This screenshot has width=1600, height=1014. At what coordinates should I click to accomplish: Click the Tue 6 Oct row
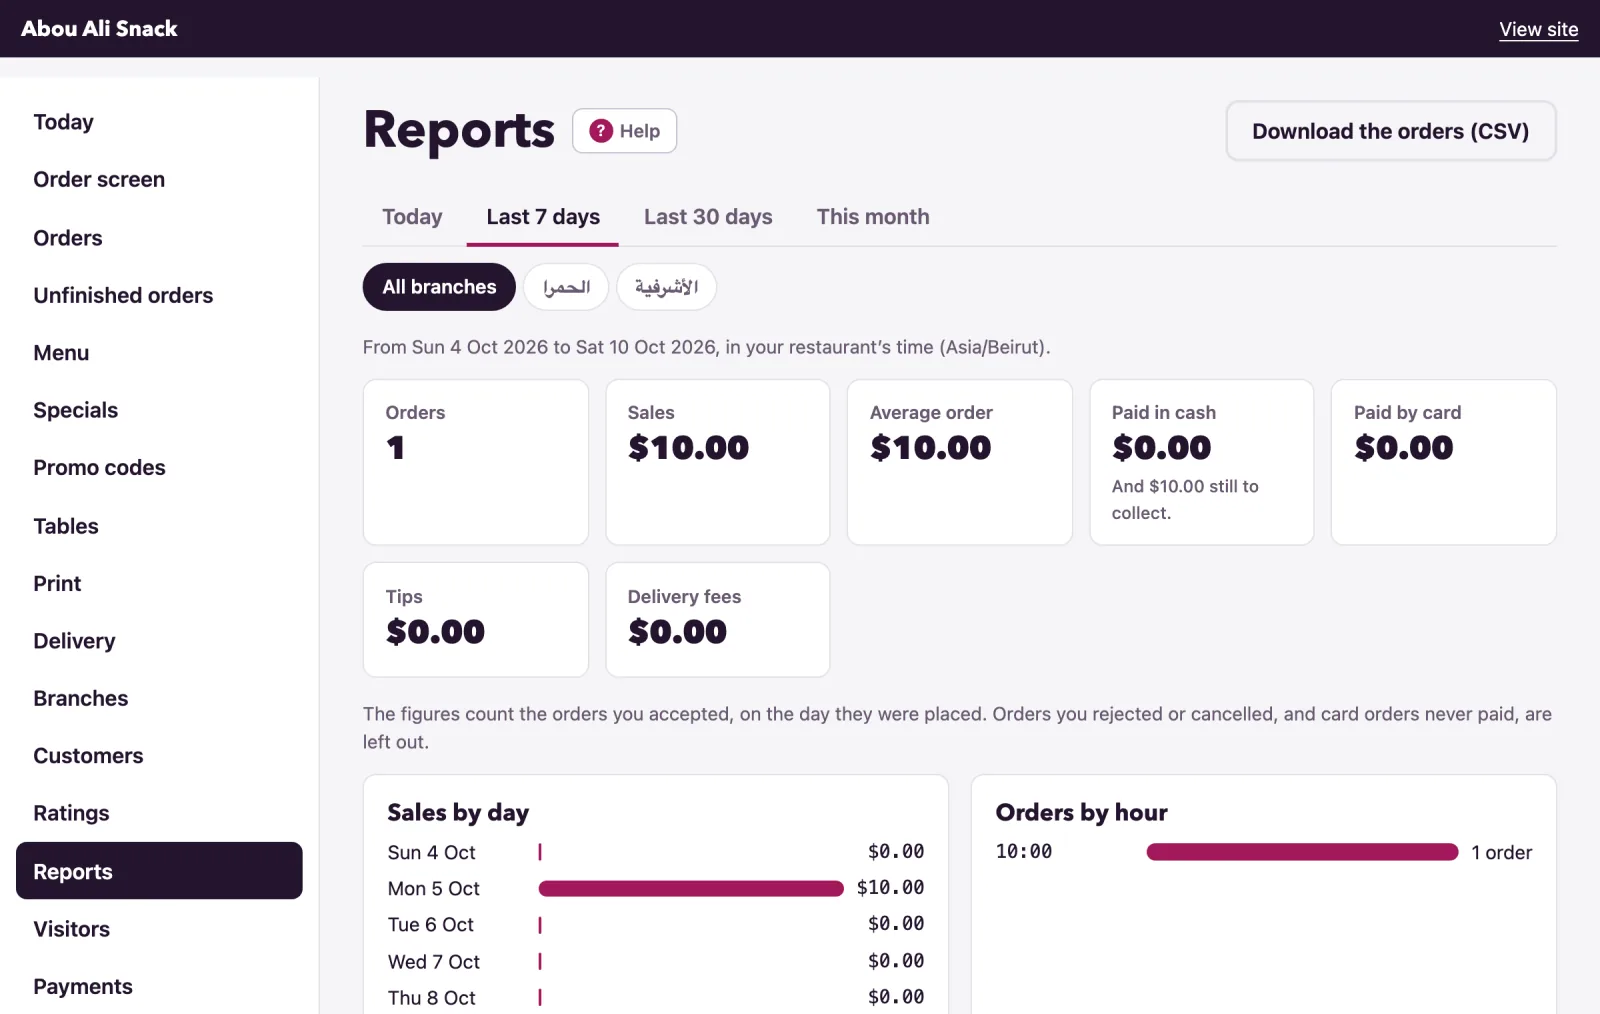tap(656, 925)
